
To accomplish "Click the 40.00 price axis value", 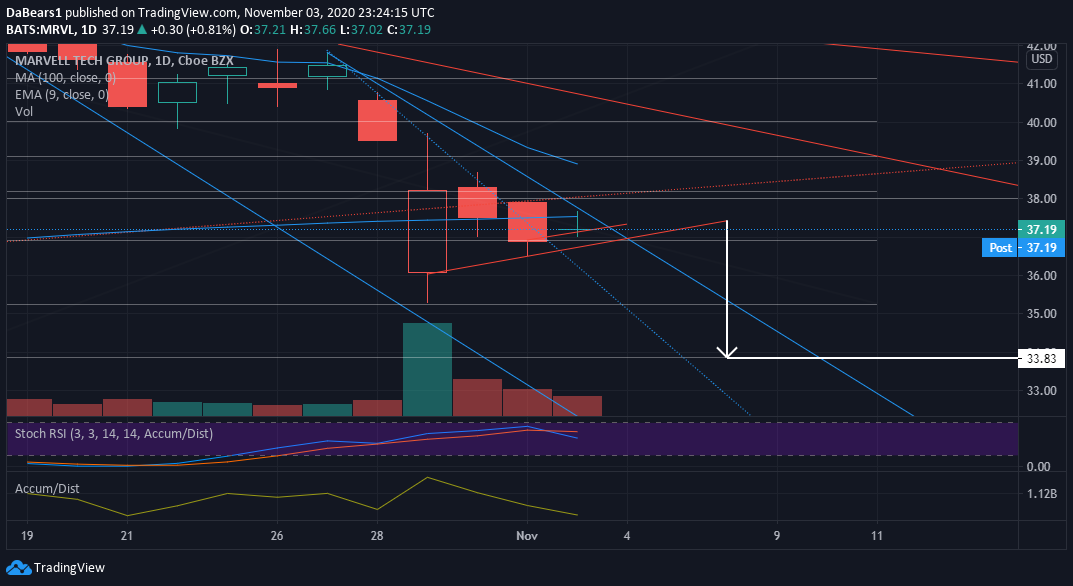I will pyautogui.click(x=1042, y=123).
